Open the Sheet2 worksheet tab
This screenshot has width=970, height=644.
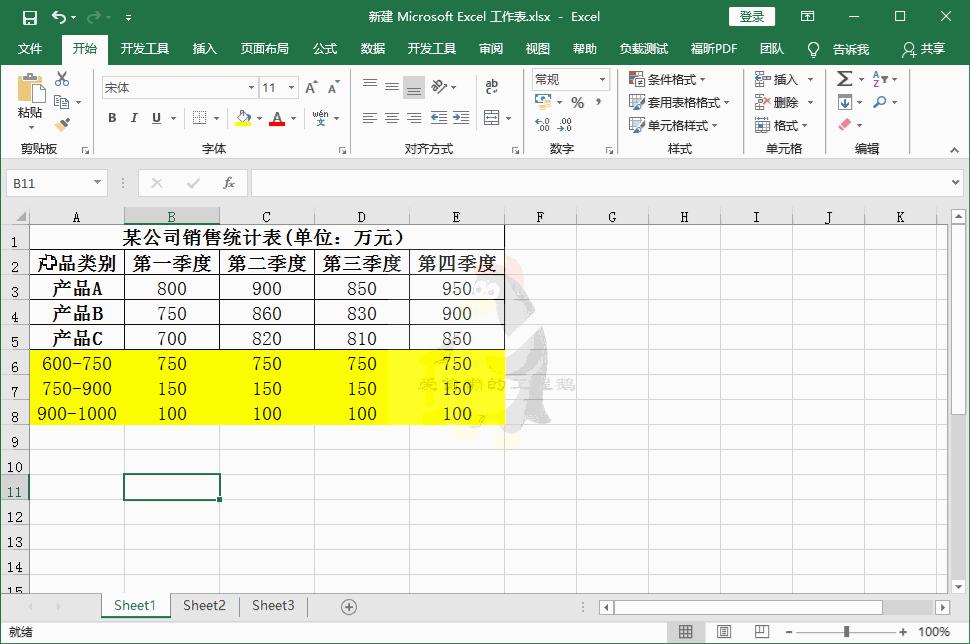coord(204,605)
